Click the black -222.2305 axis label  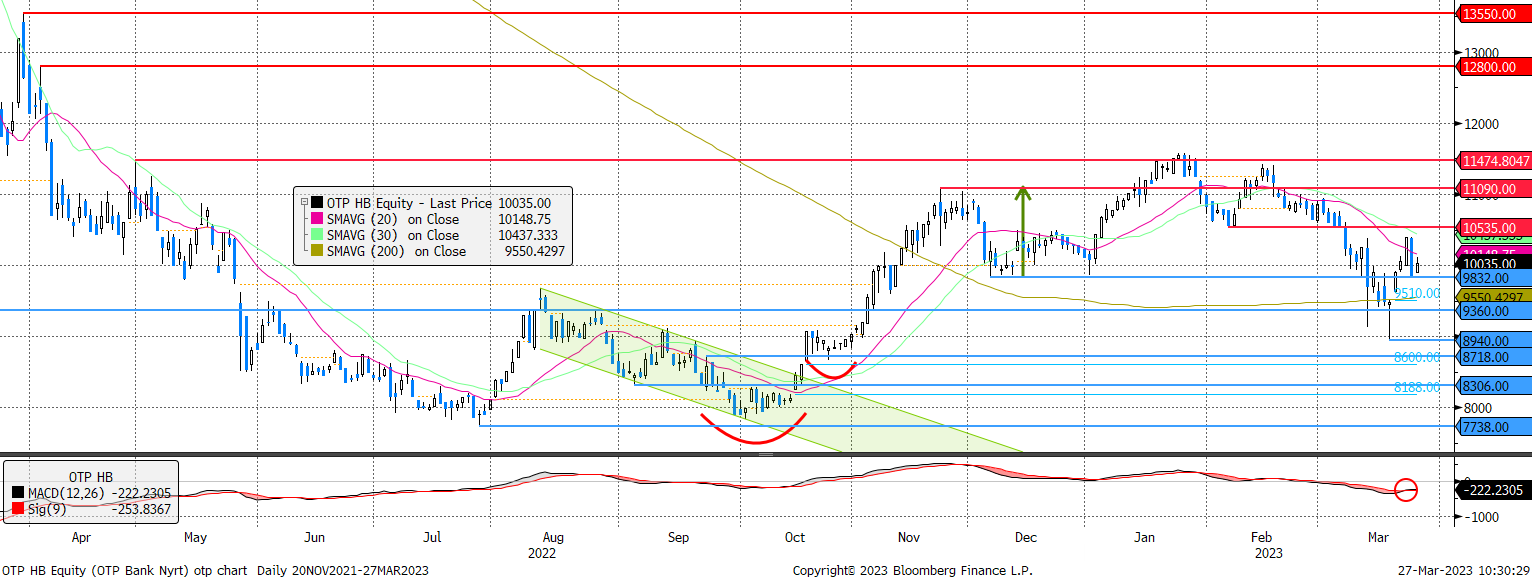[1494, 491]
